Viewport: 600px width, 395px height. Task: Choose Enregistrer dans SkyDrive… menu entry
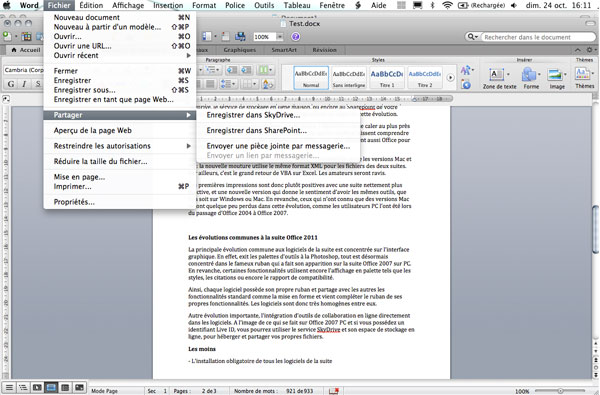coord(278,115)
